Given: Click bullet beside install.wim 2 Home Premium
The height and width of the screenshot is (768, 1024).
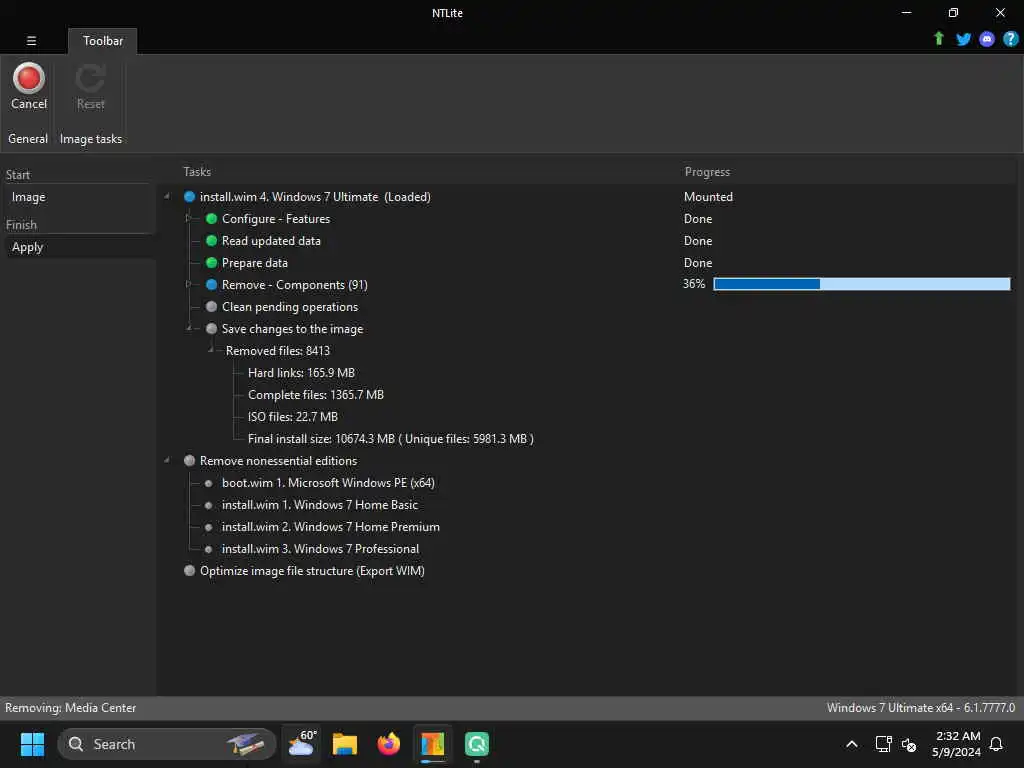Looking at the screenshot, I should pyautogui.click(x=208, y=527).
